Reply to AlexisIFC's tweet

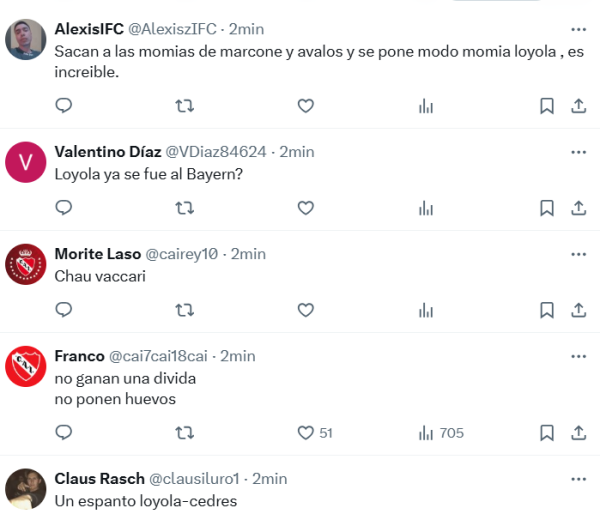click(x=63, y=106)
